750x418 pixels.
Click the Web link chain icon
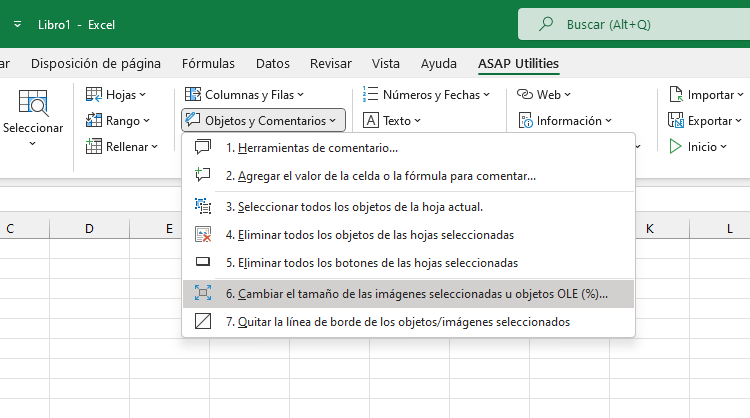(525, 95)
